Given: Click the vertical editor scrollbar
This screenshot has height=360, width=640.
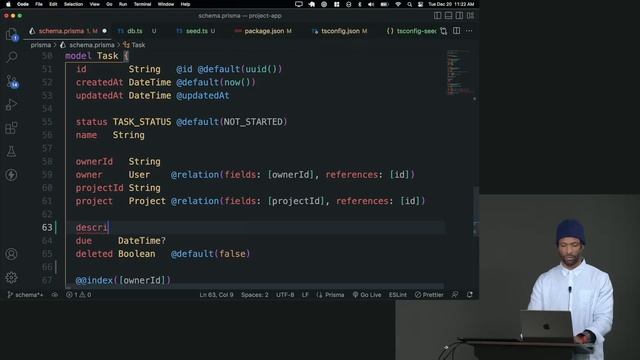Looking at the screenshot, I should pyautogui.click(x=476, y=211).
